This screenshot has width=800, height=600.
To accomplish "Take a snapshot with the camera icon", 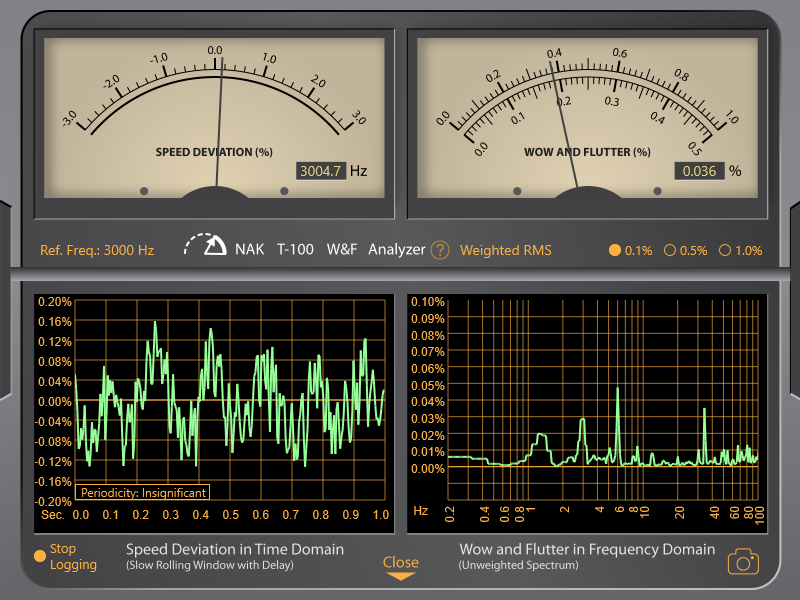I will (743, 562).
